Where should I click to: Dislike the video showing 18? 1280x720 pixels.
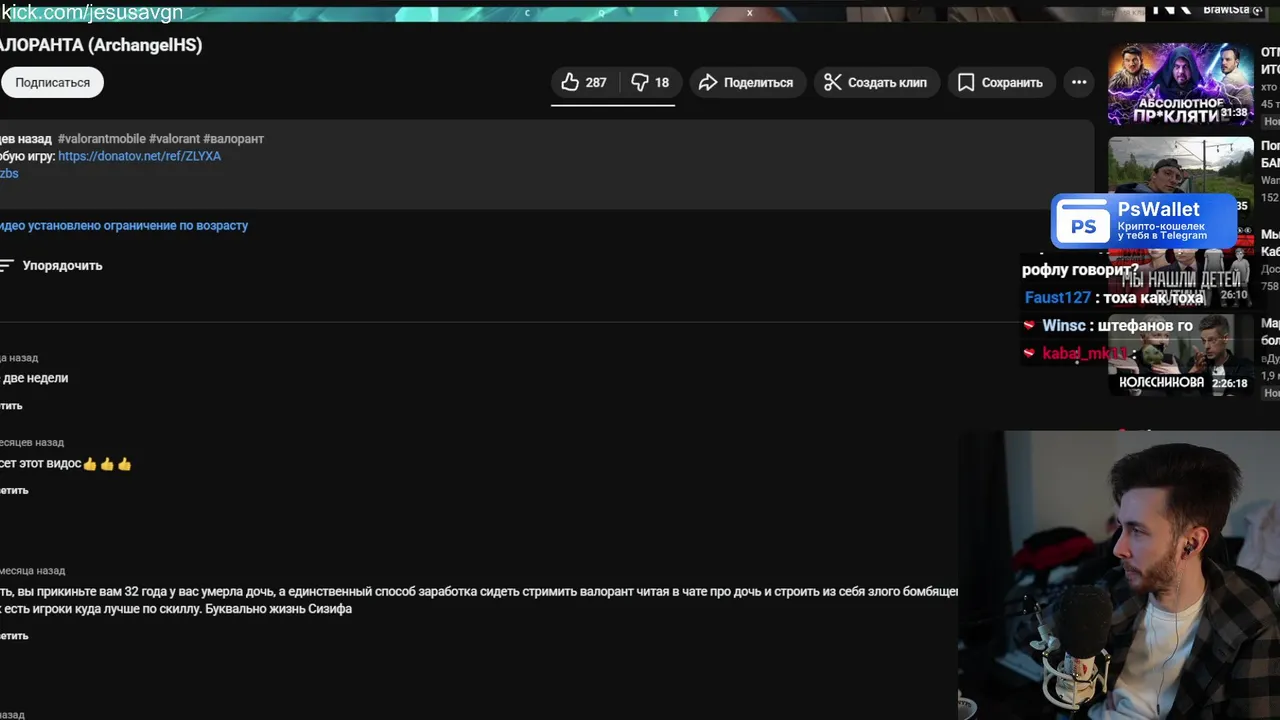coord(650,82)
